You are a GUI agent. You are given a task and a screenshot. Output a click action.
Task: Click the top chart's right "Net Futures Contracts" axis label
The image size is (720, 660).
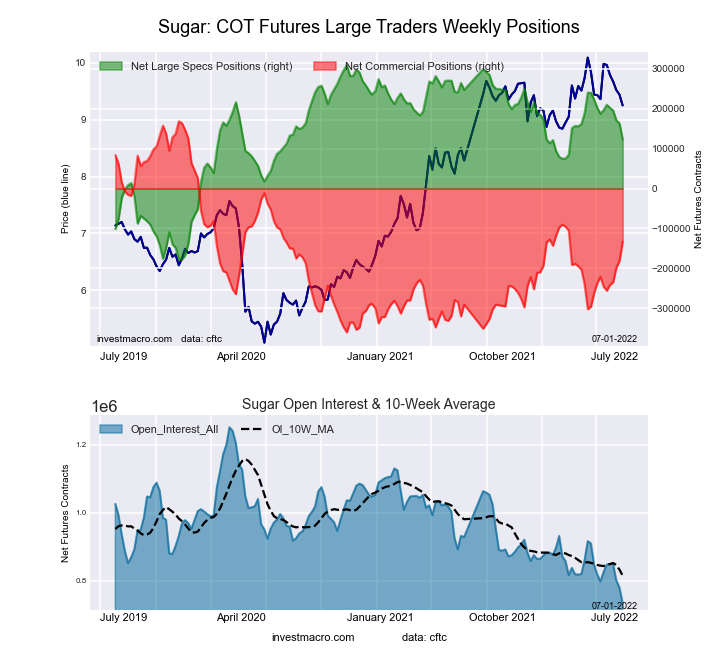pyautogui.click(x=698, y=199)
